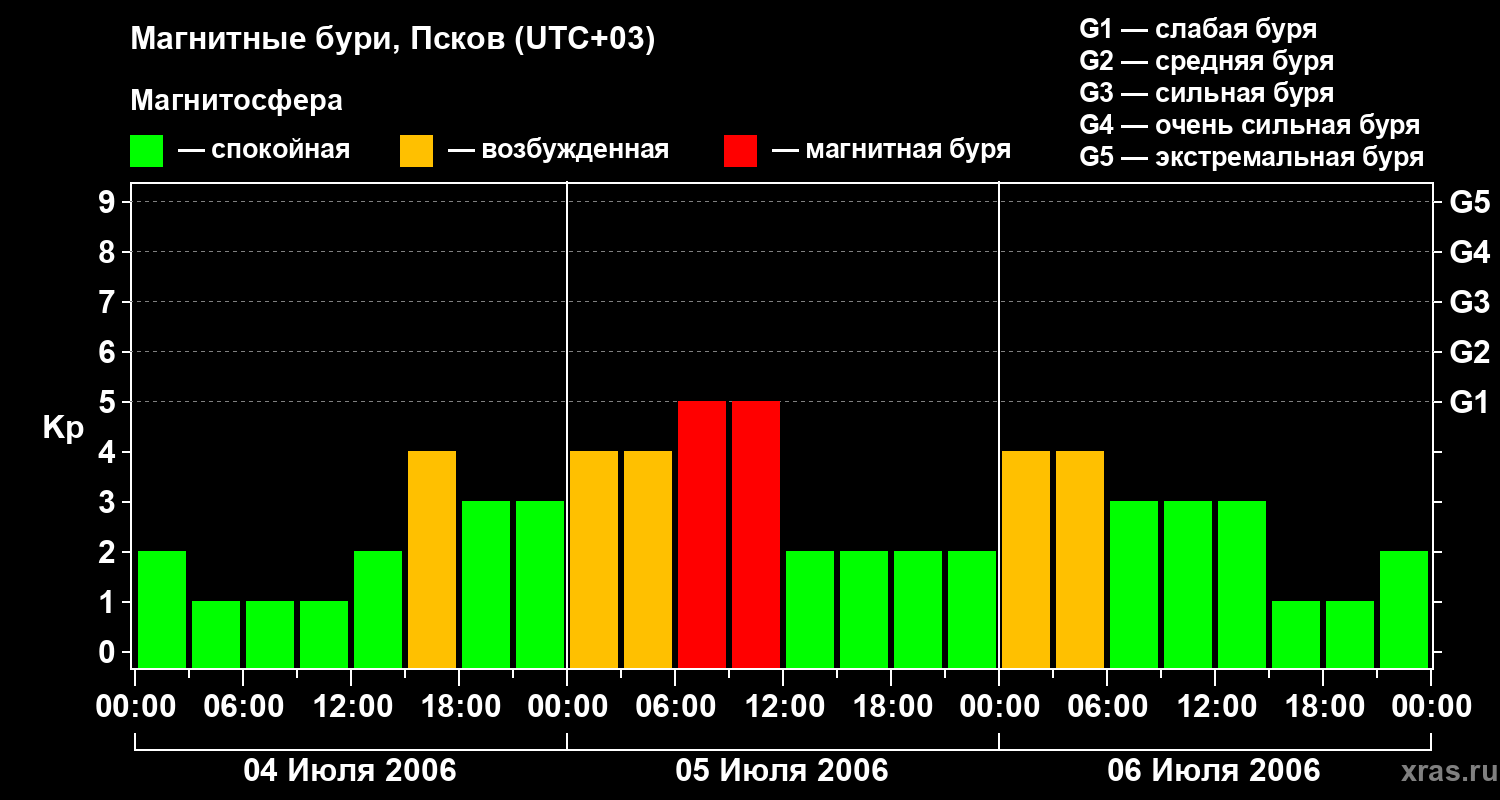Viewport: 1500px width, 800px height.
Task: Click the first orange bar on 05 July
Action: click(594, 559)
